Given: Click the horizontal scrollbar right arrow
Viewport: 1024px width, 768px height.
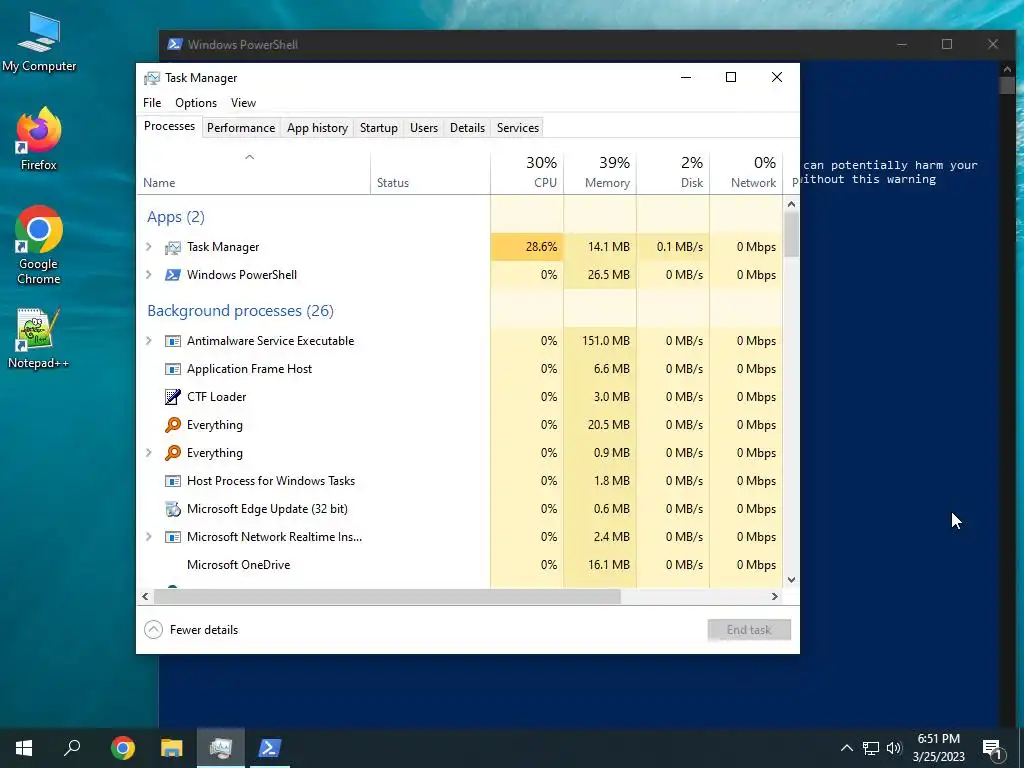Looking at the screenshot, I should (775, 596).
